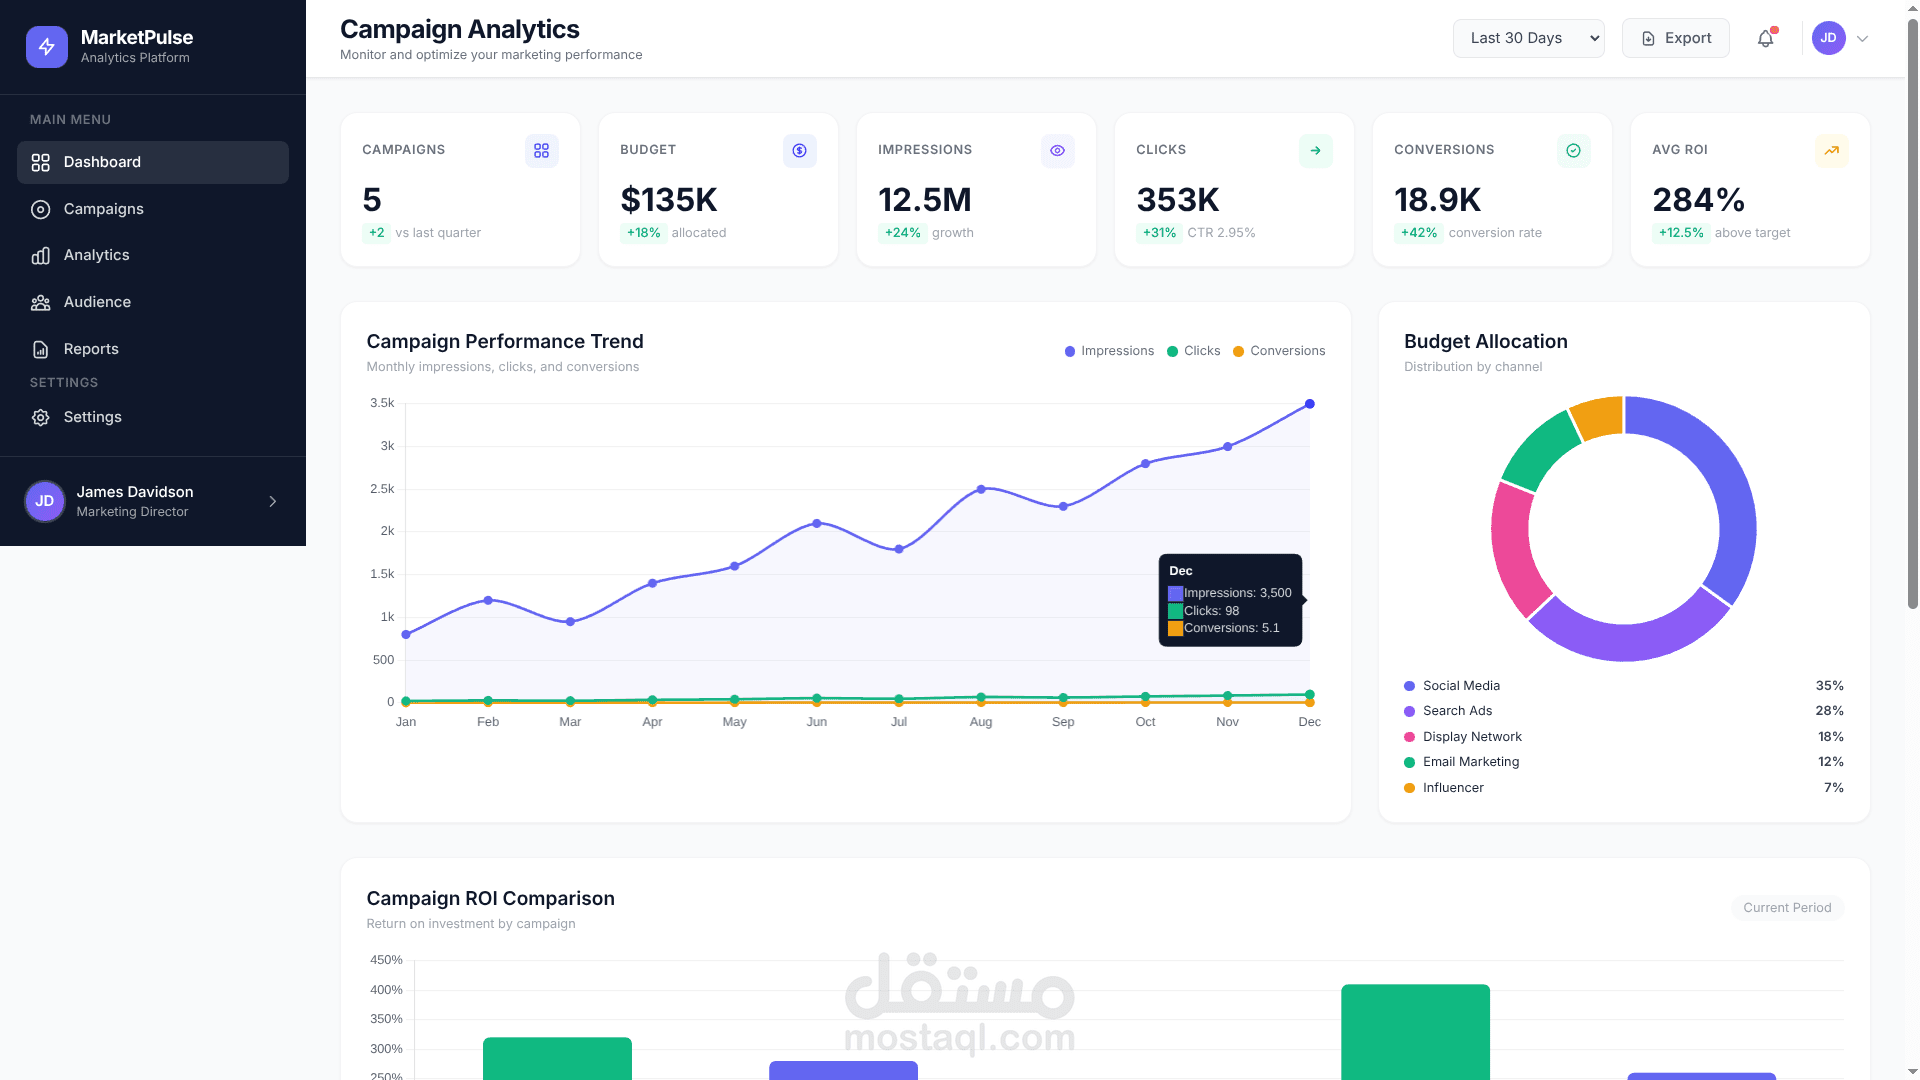Click the Current Period badge
This screenshot has height=1080, width=1920.
pos(1787,908)
